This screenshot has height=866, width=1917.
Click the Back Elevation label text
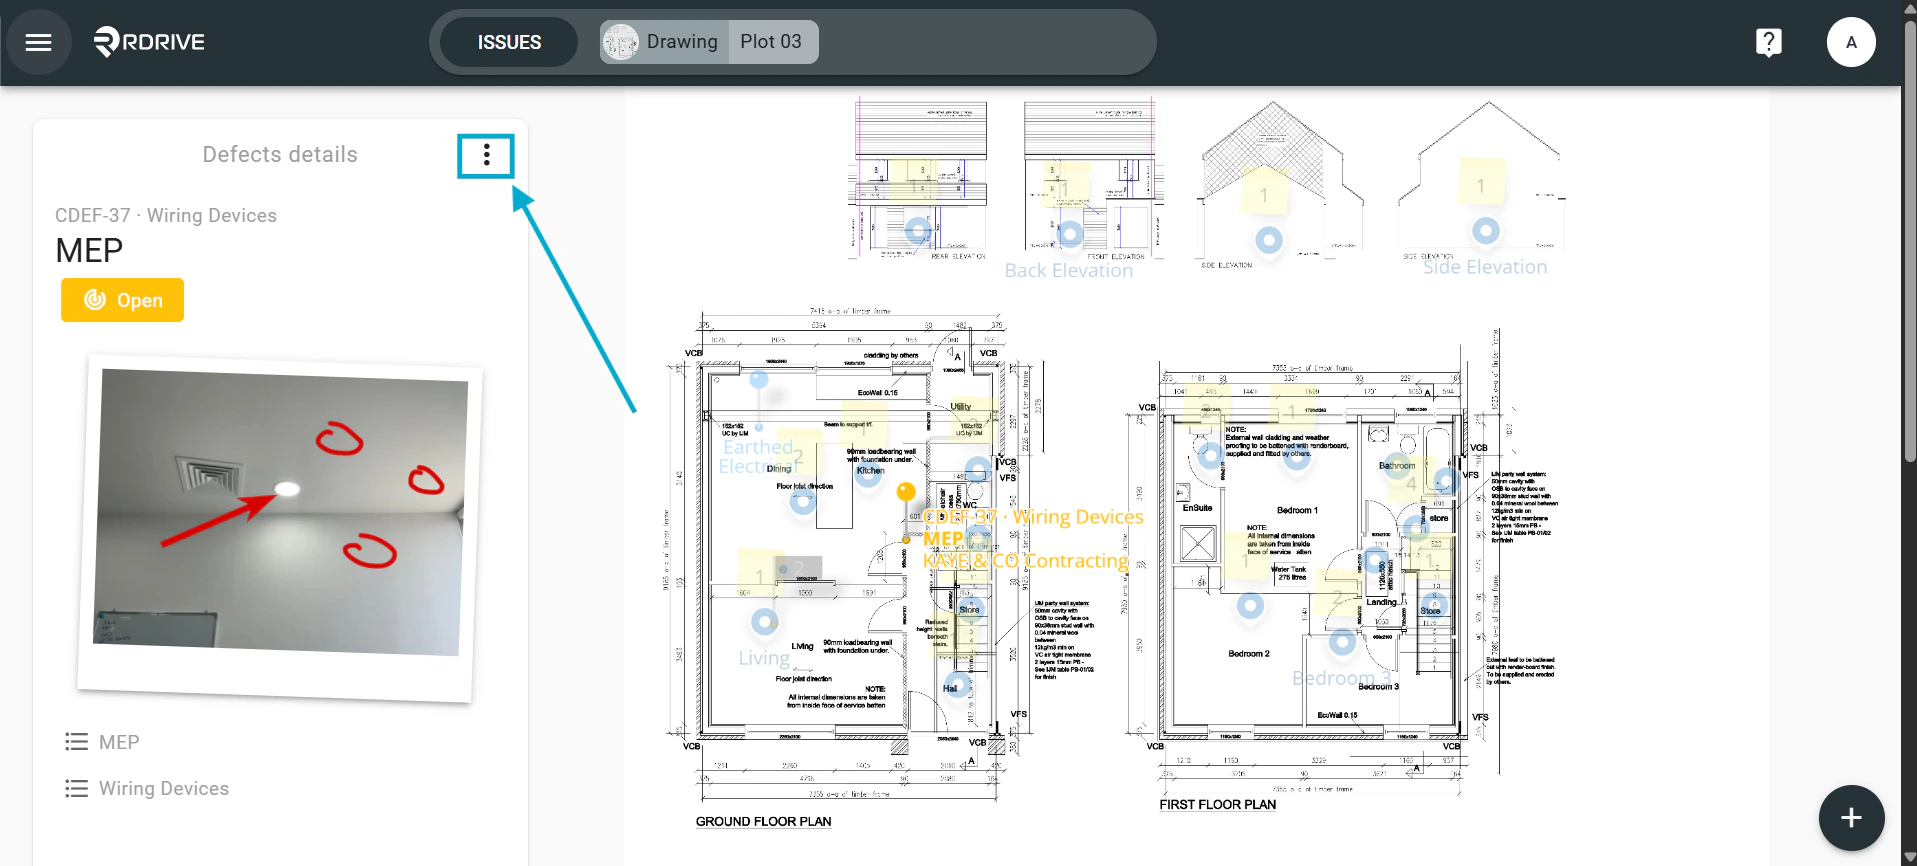(1069, 270)
